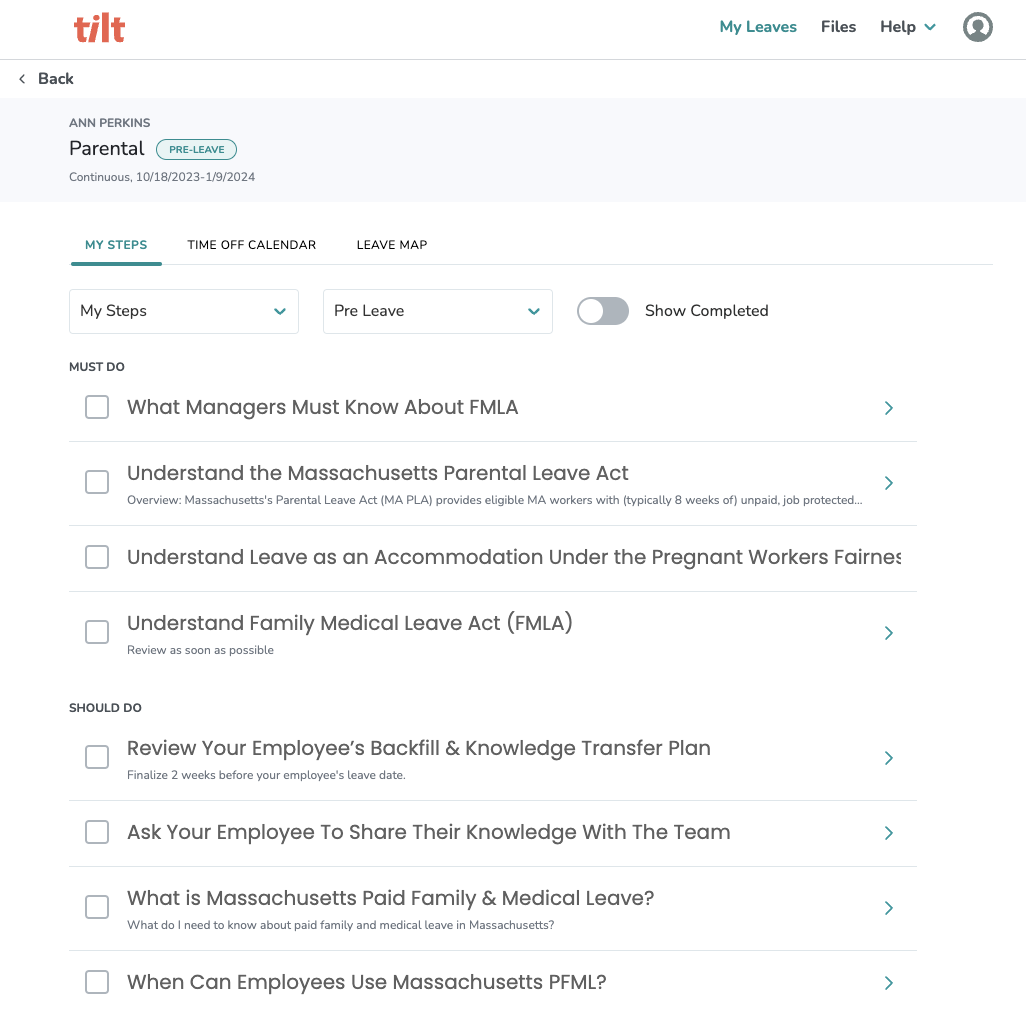This screenshot has height=1030, width=1026.
Task: Open the Files page
Action: pos(838,27)
